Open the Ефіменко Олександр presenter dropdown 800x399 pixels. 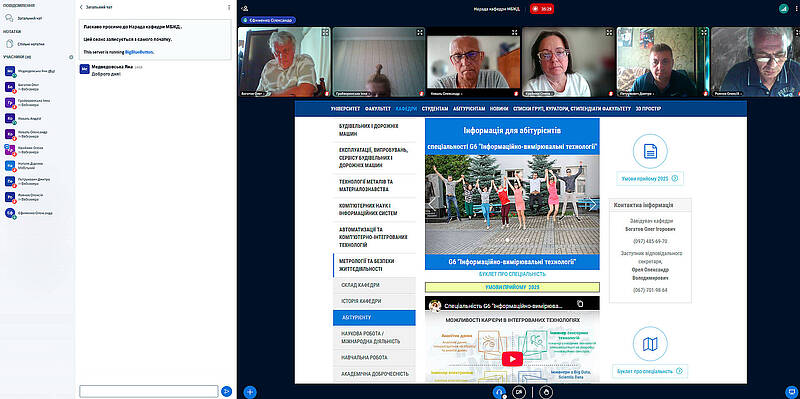point(268,20)
